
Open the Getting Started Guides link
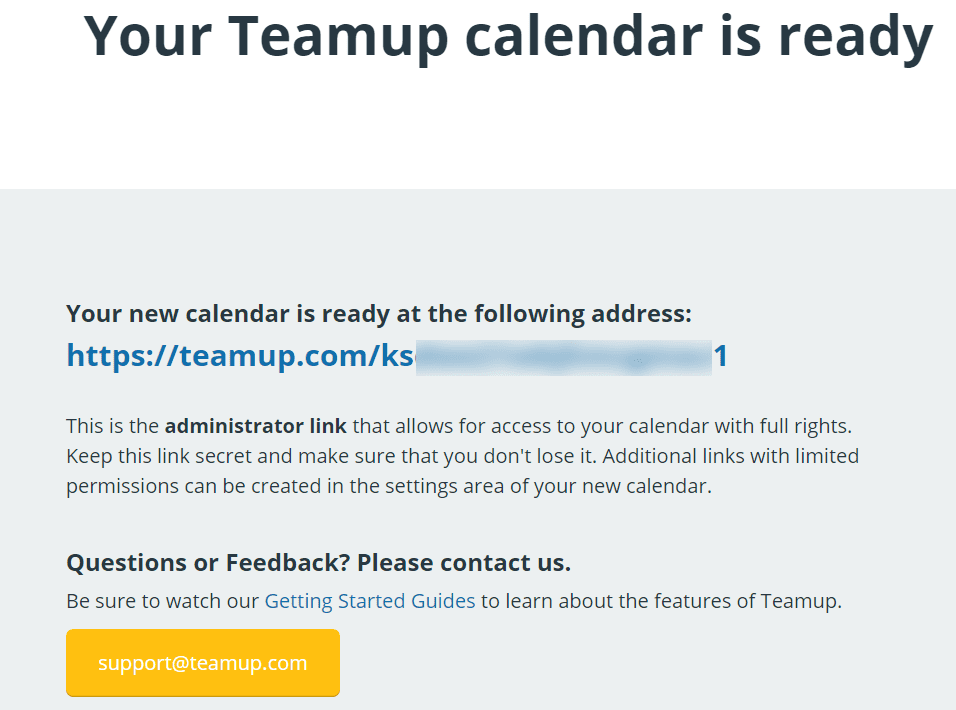(369, 602)
